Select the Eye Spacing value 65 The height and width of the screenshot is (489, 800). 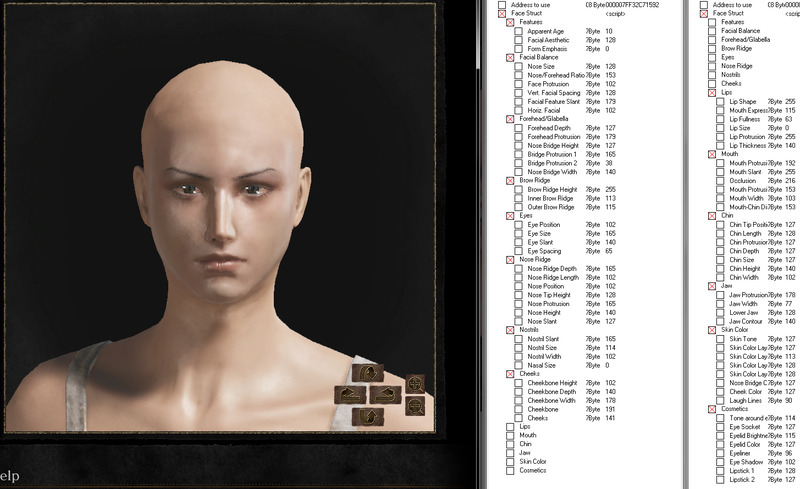coord(609,251)
